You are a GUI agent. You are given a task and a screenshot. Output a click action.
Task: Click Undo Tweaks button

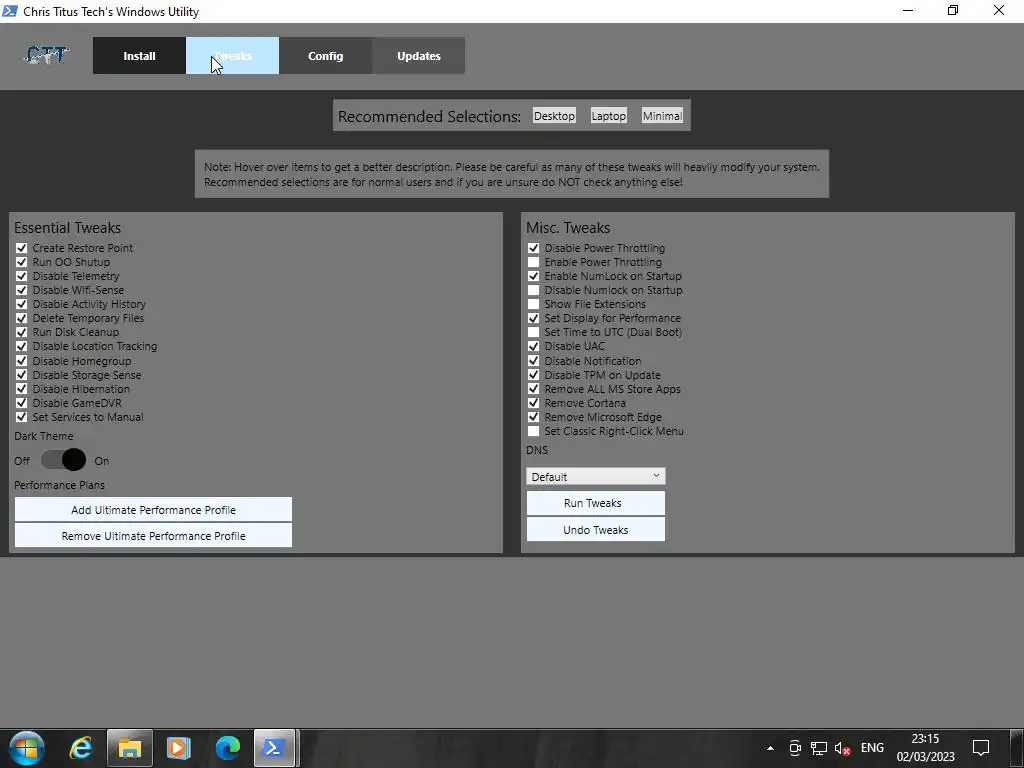[x=596, y=530]
